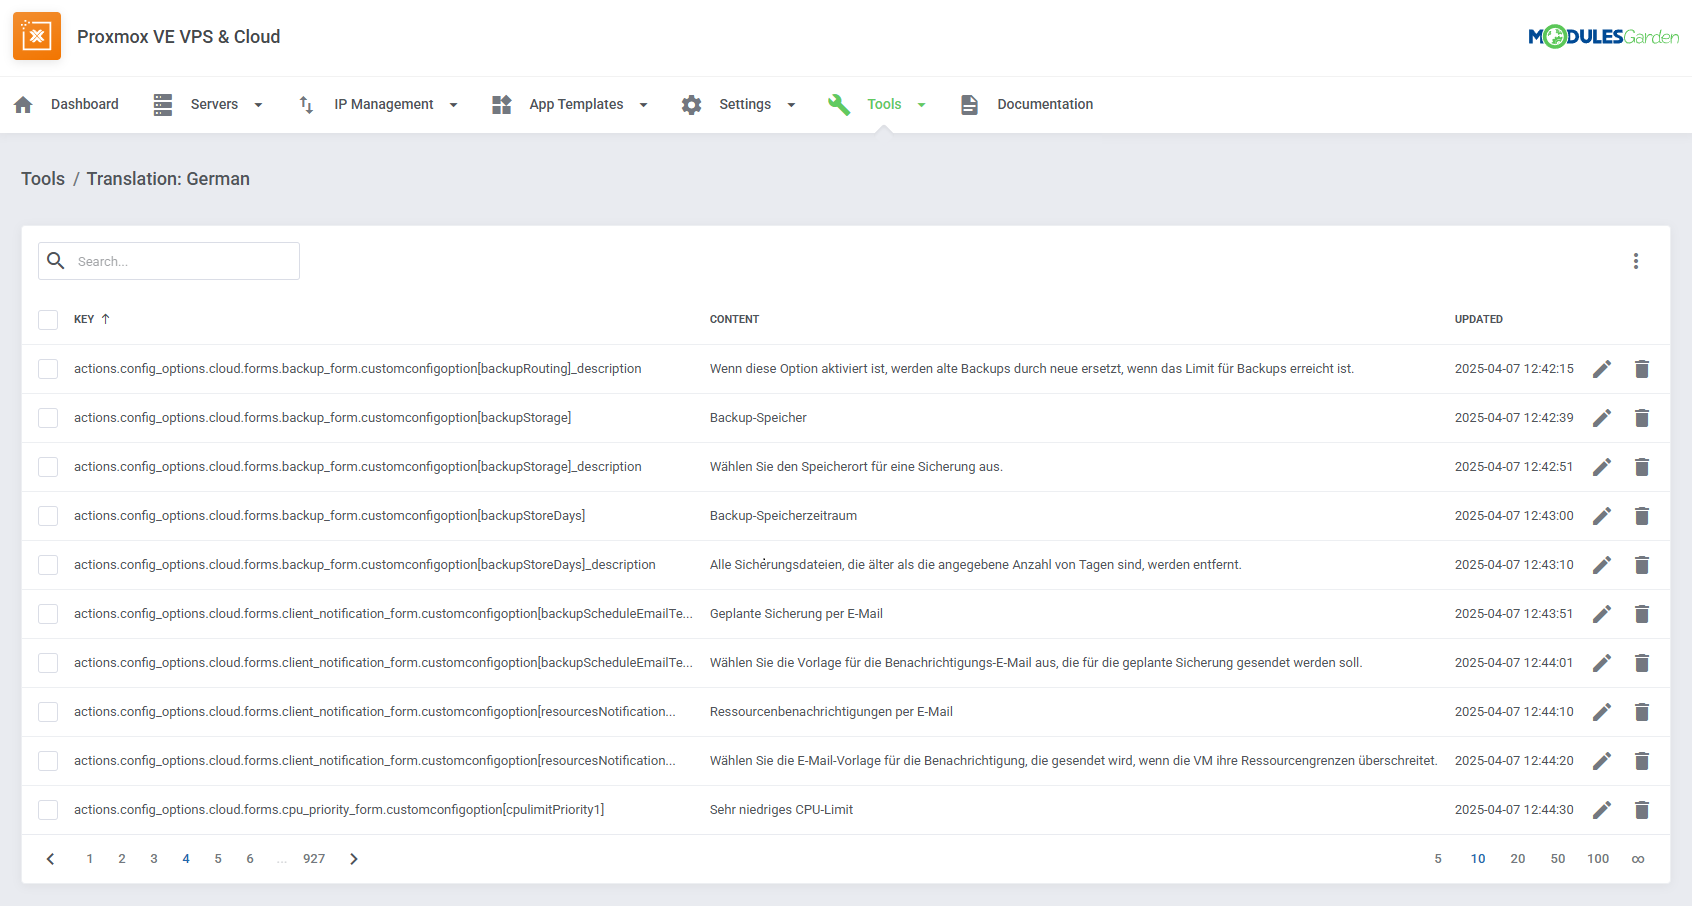Go to page 927 of translations

point(314,858)
